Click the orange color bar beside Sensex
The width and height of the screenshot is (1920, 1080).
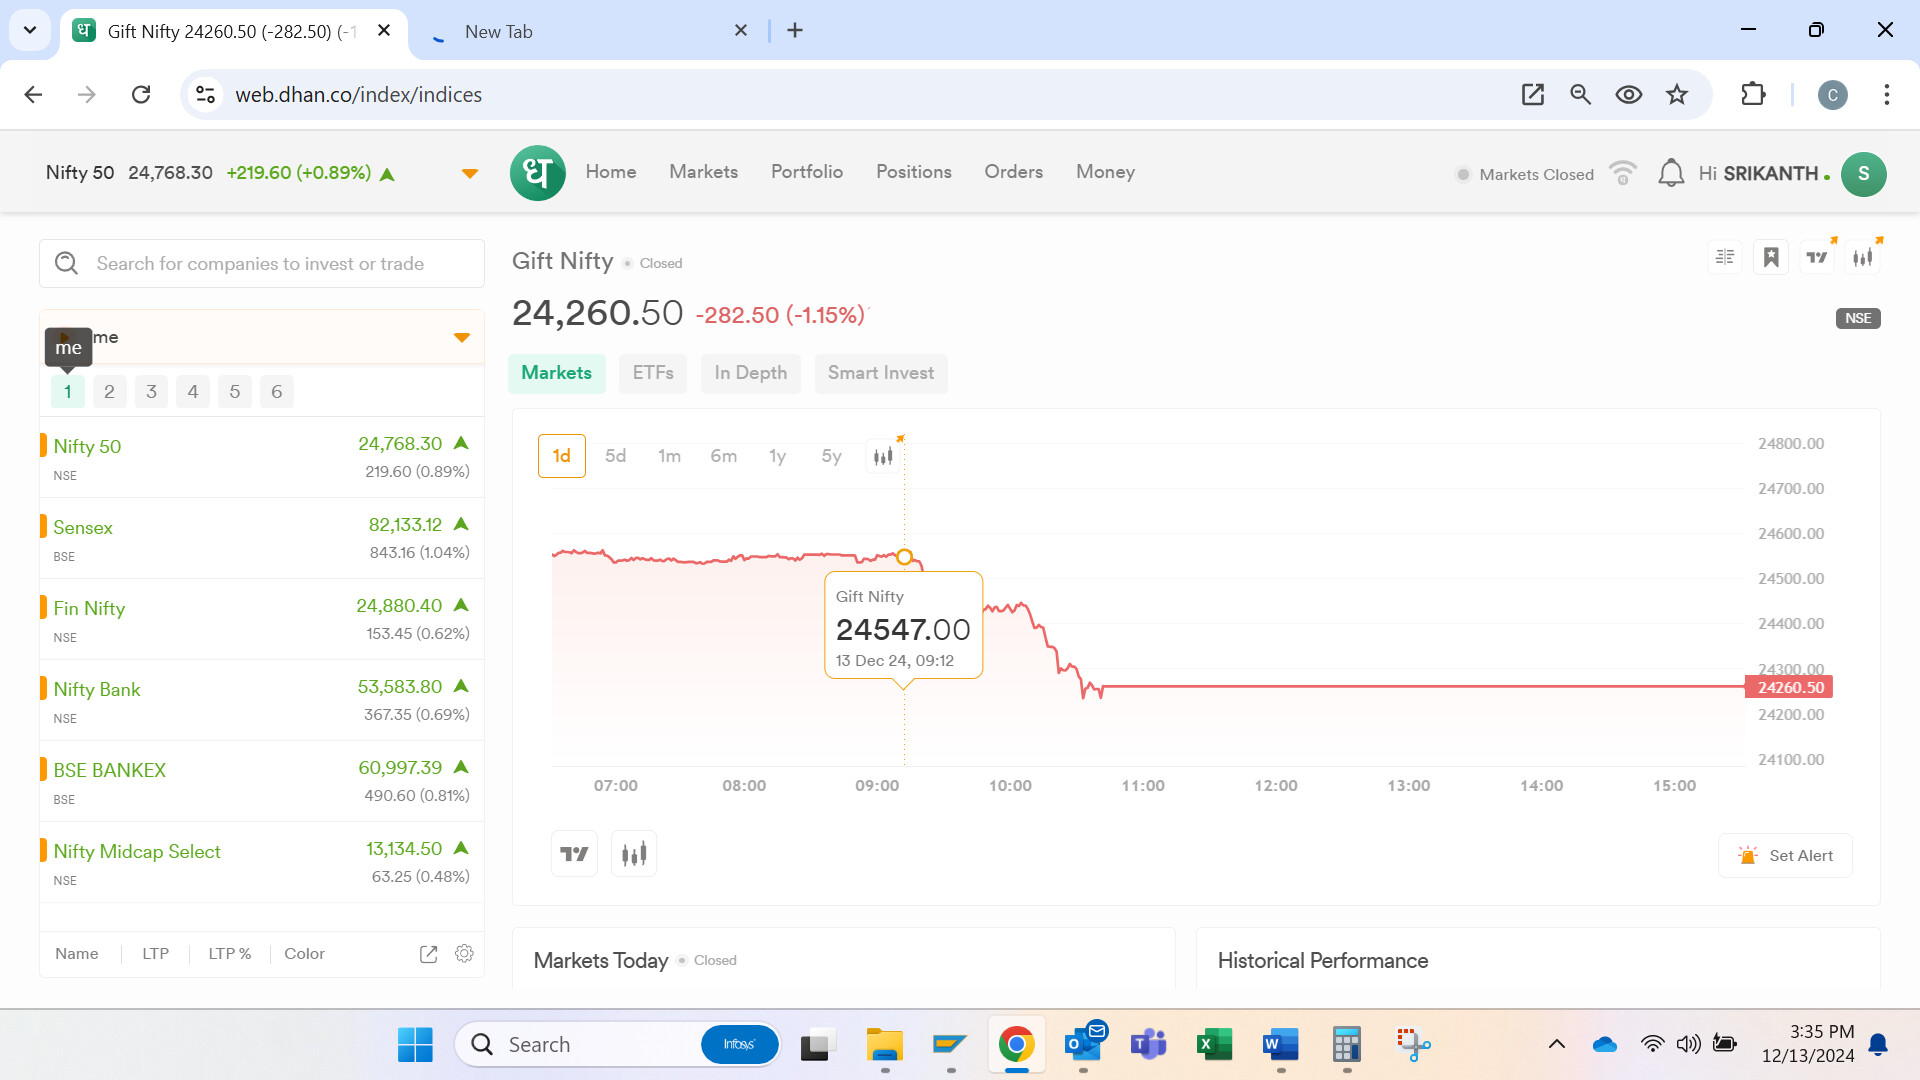click(x=43, y=526)
